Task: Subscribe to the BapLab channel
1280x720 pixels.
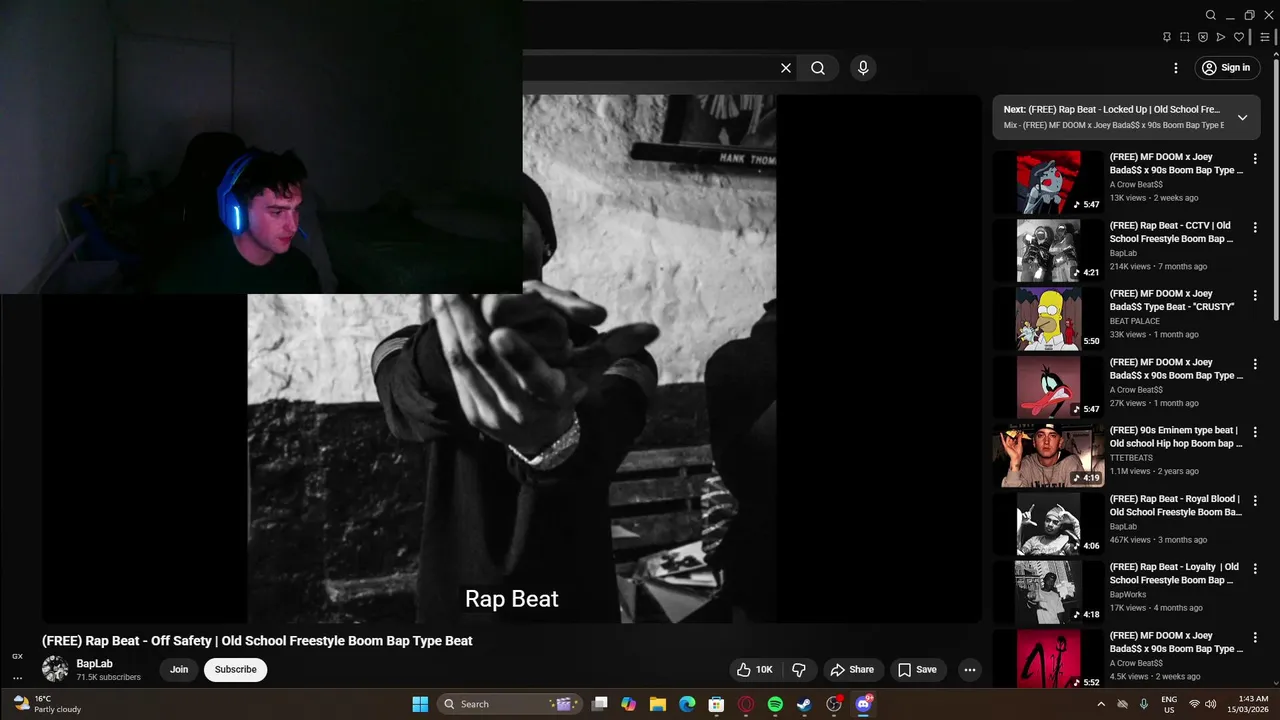Action: click(x=236, y=670)
